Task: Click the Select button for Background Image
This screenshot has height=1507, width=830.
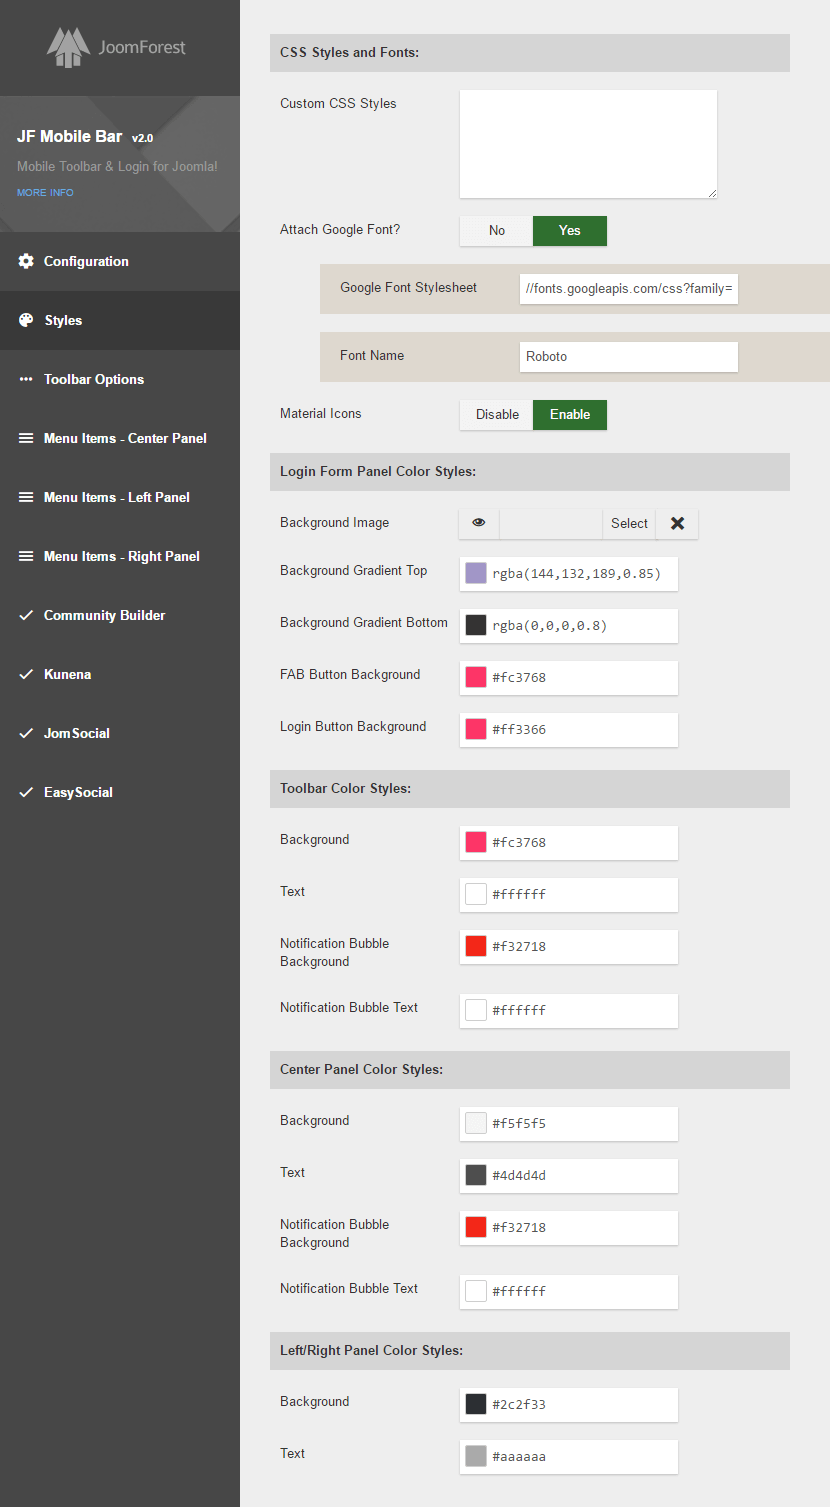Action: pos(629,523)
